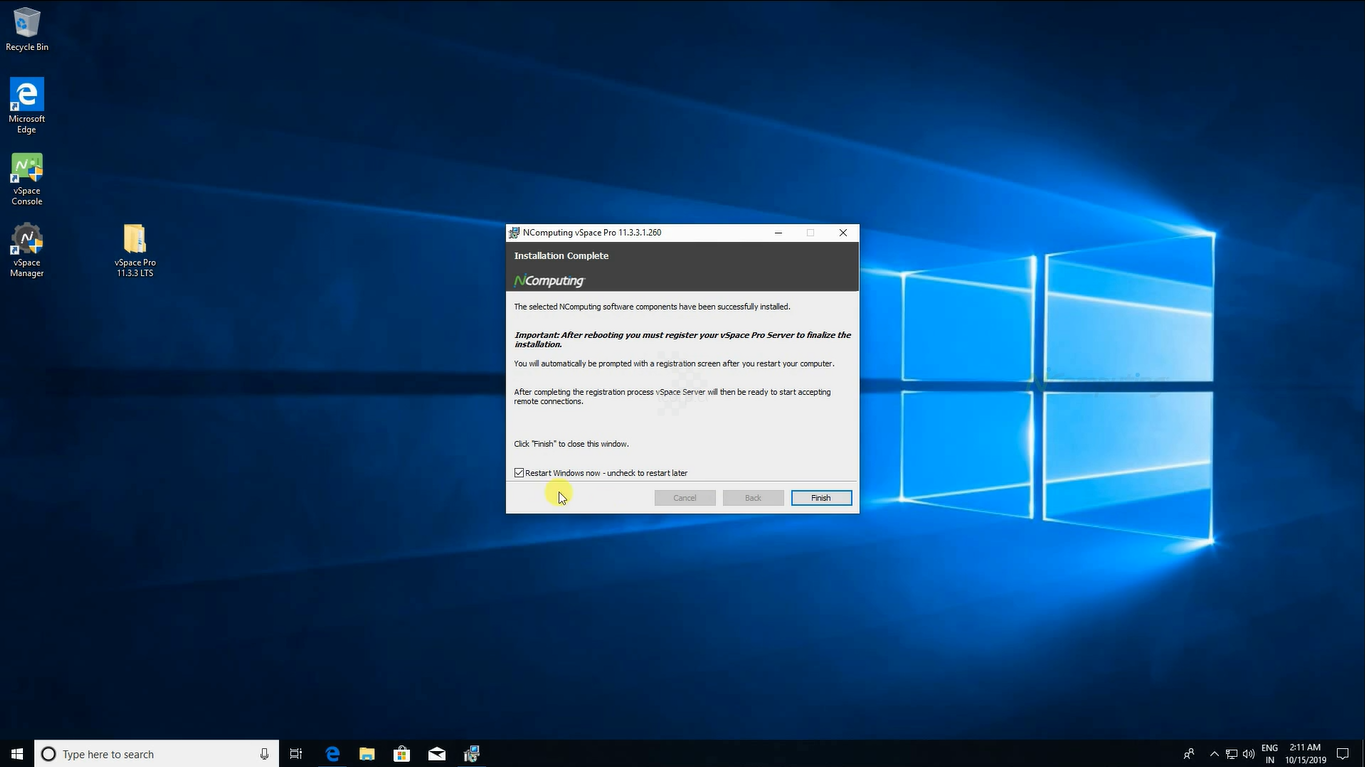1365x767 pixels.
Task: Open File Explorer from the taskbar
Action: click(x=367, y=754)
